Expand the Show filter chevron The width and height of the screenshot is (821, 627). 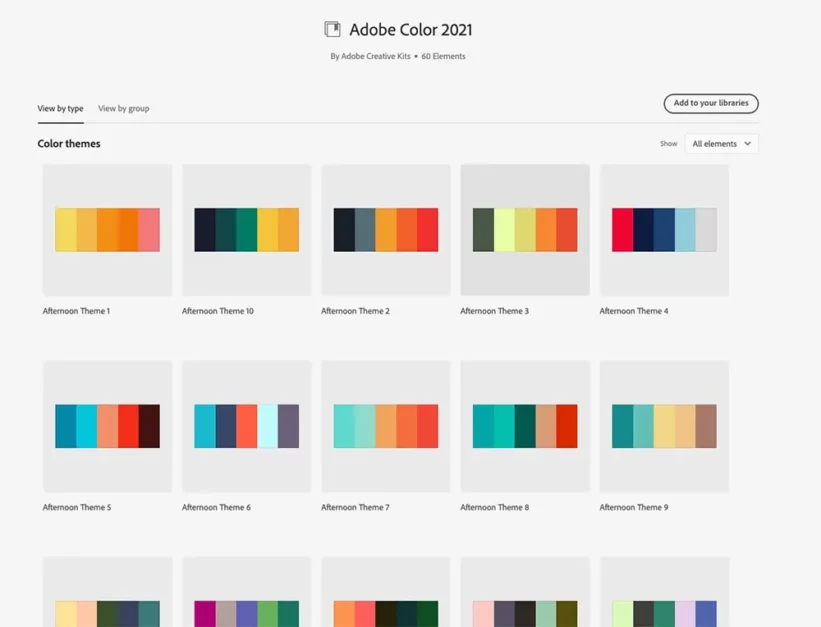pyautogui.click(x=746, y=143)
